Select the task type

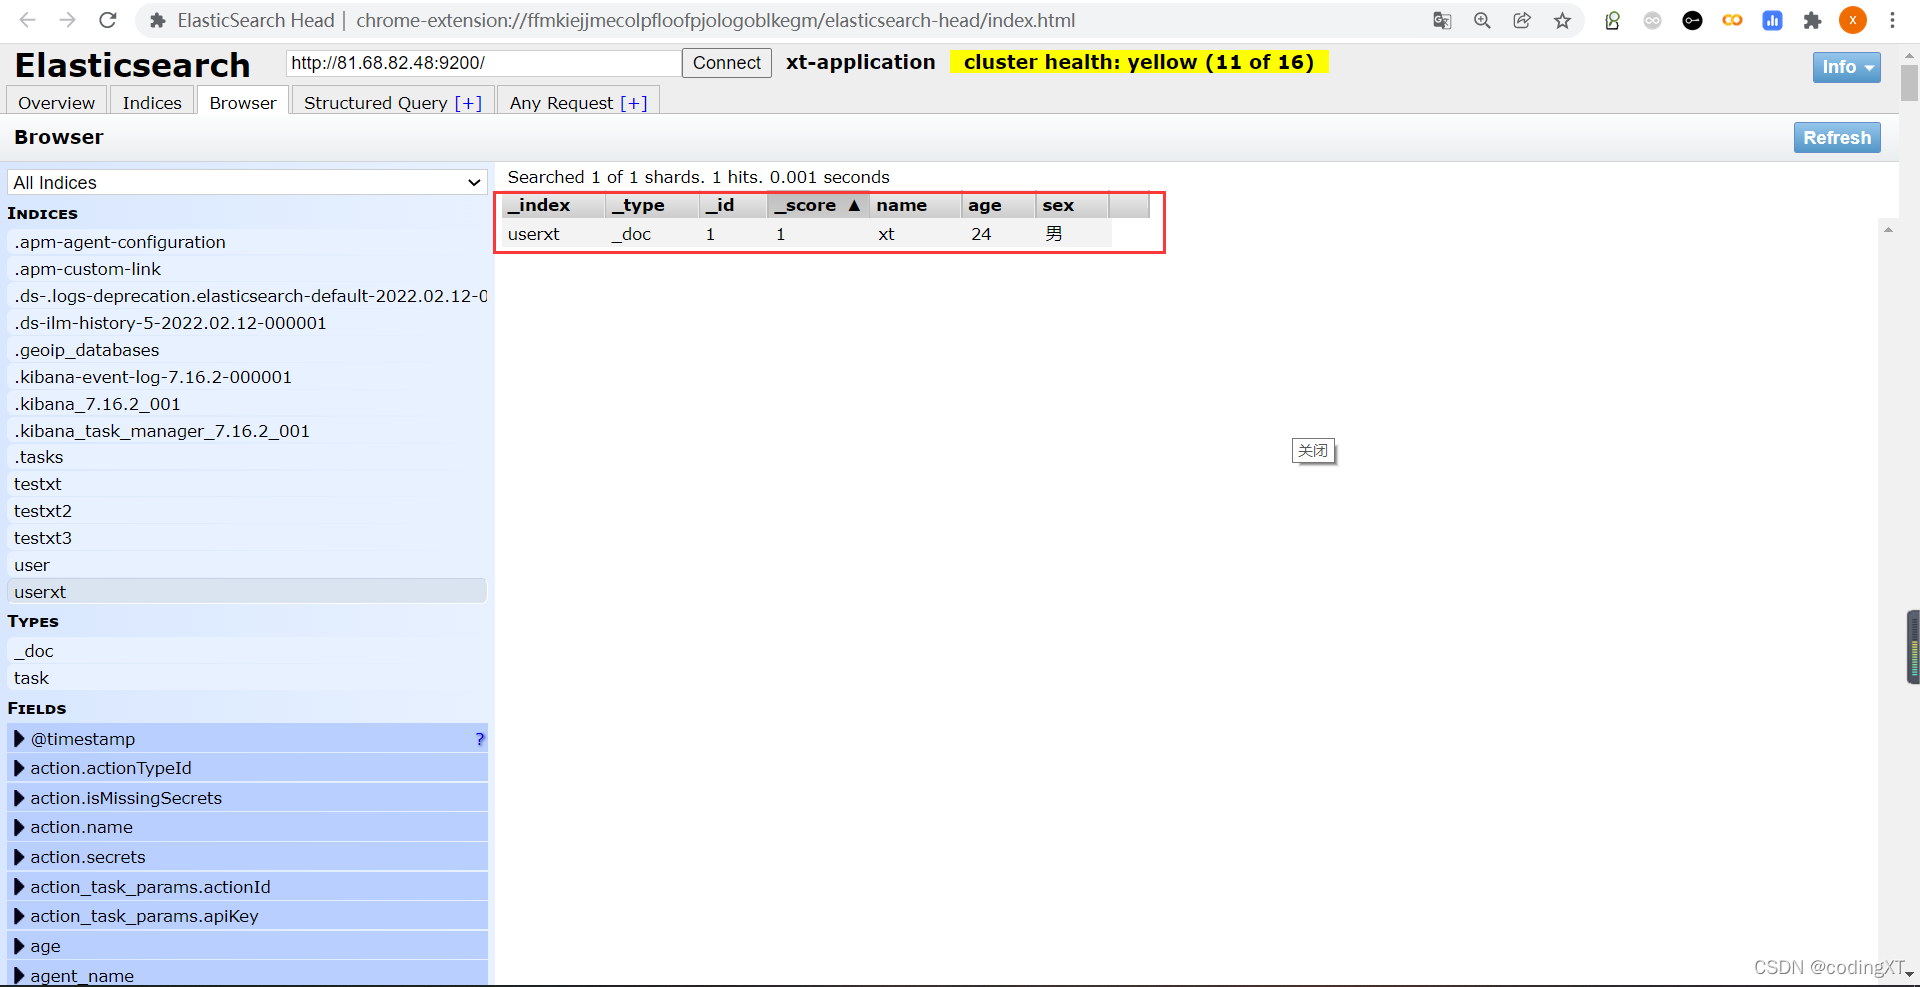(247, 678)
